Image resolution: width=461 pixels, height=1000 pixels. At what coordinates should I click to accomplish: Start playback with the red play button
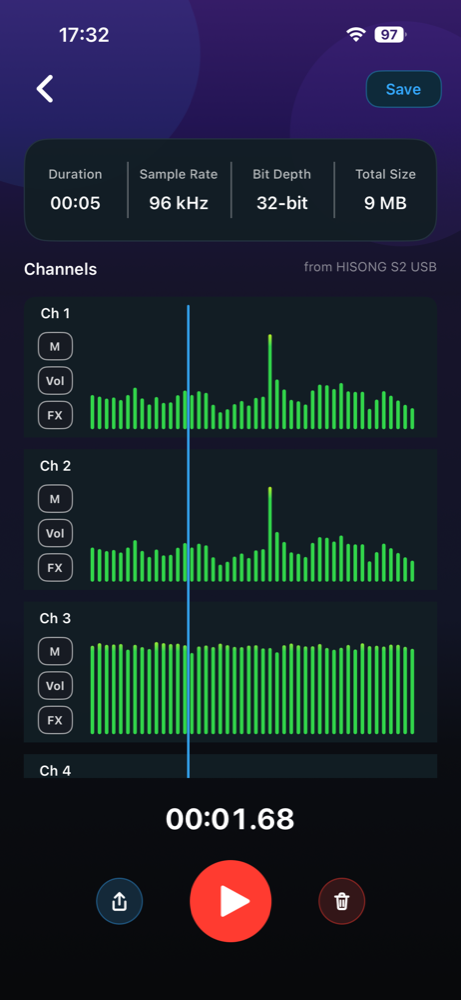click(231, 901)
